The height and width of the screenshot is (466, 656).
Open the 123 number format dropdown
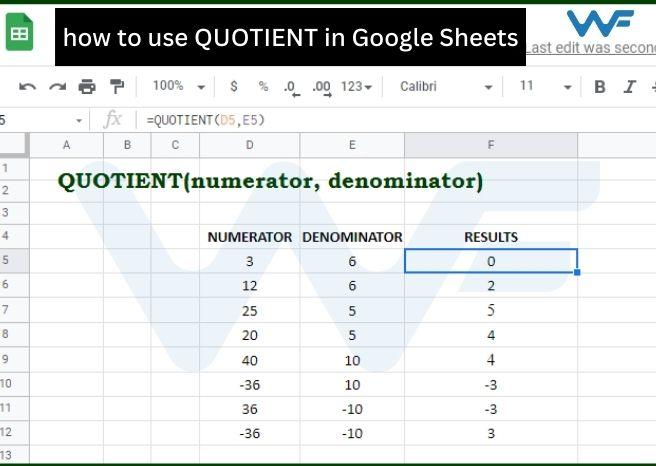[356, 87]
